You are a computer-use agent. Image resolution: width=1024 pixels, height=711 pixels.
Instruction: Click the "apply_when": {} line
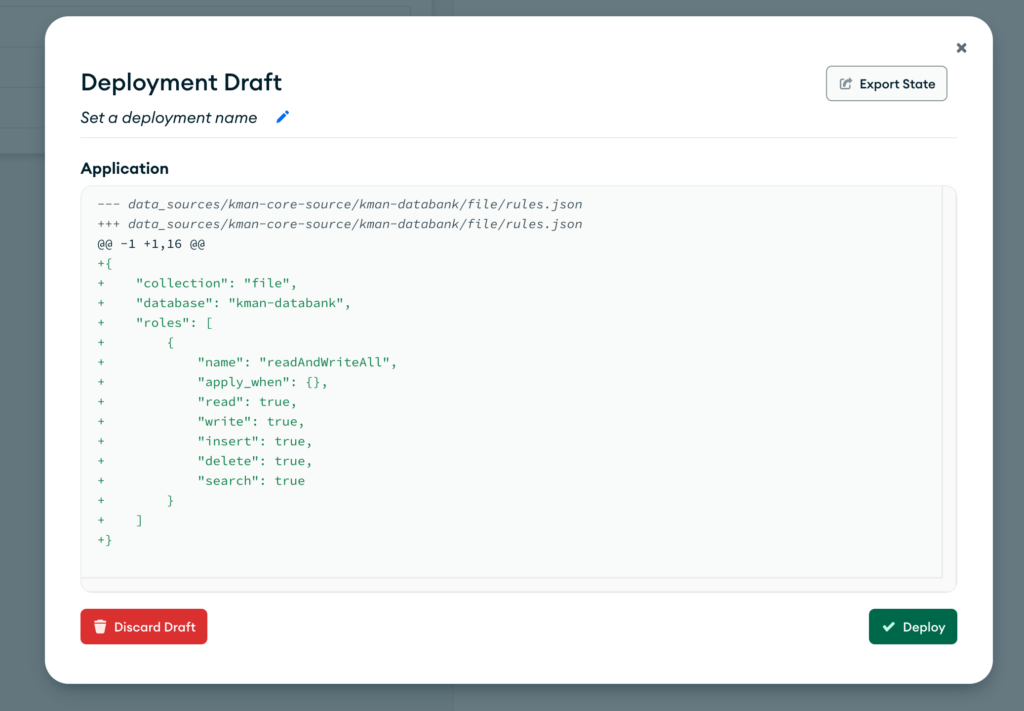[x=262, y=382]
